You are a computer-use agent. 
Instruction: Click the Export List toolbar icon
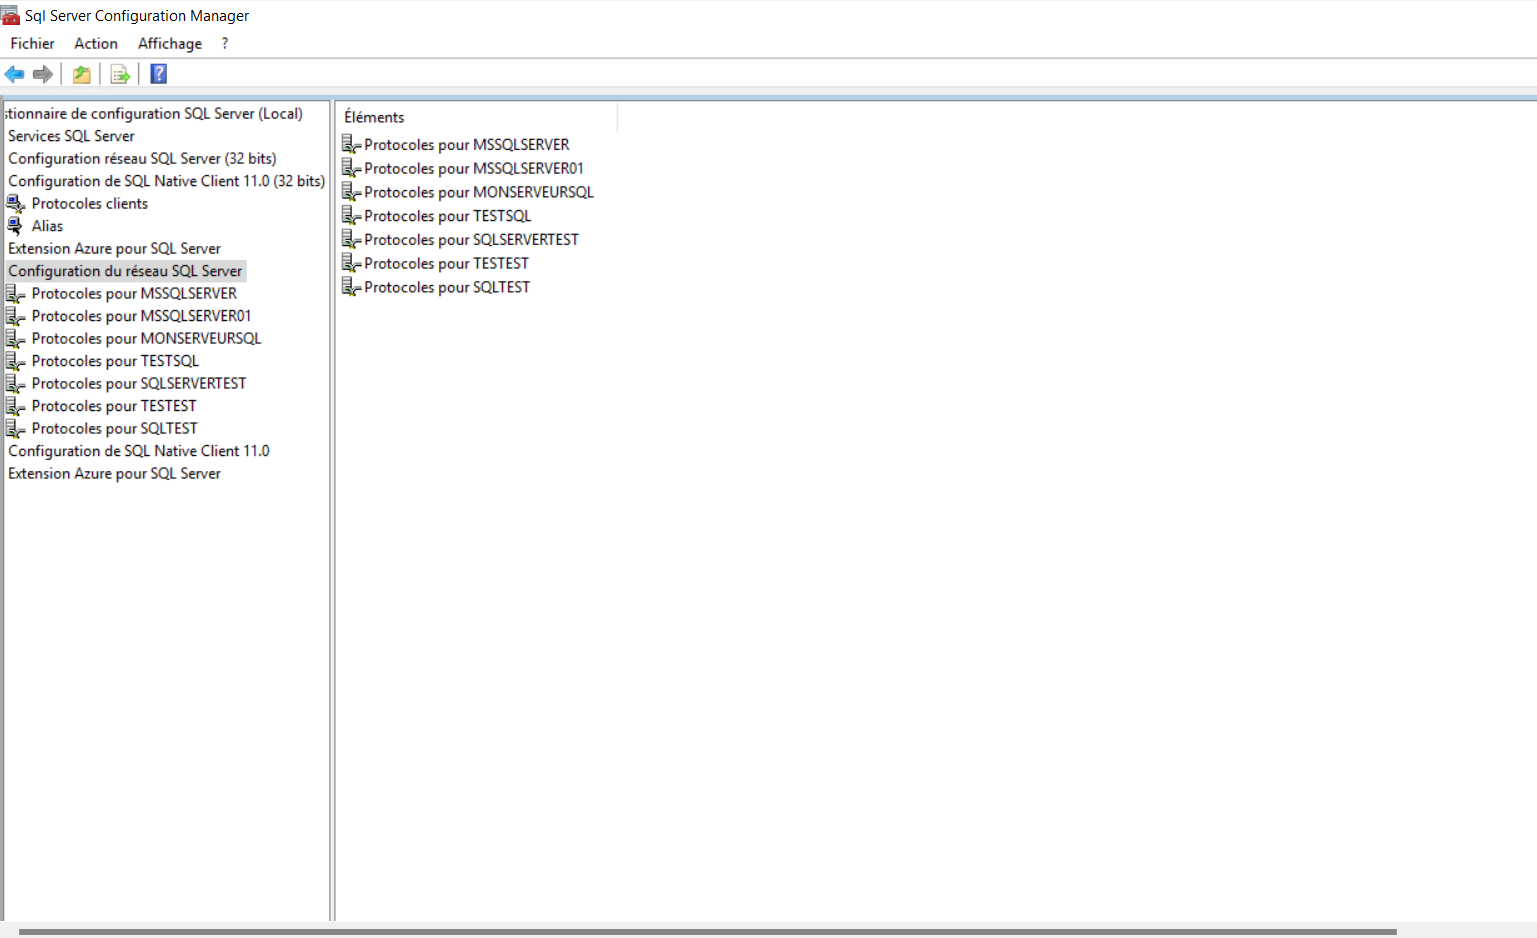[x=120, y=74]
